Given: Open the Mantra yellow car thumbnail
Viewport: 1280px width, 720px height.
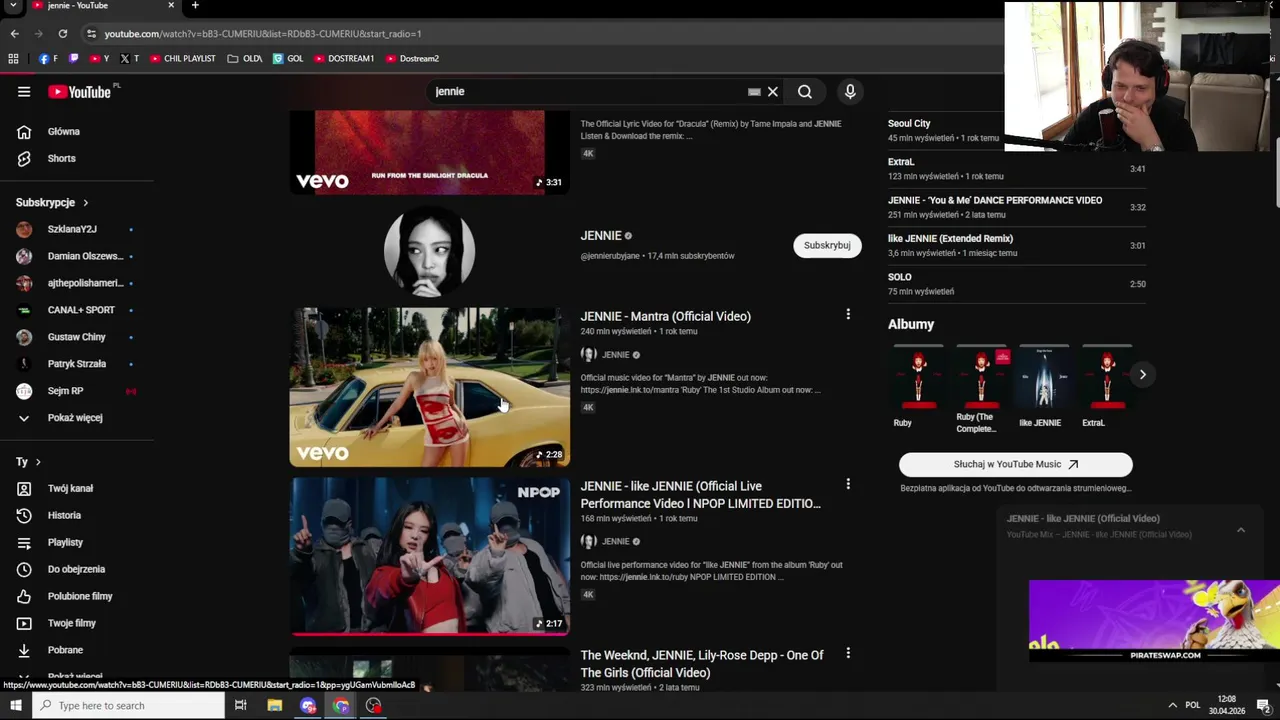Looking at the screenshot, I should [430, 388].
